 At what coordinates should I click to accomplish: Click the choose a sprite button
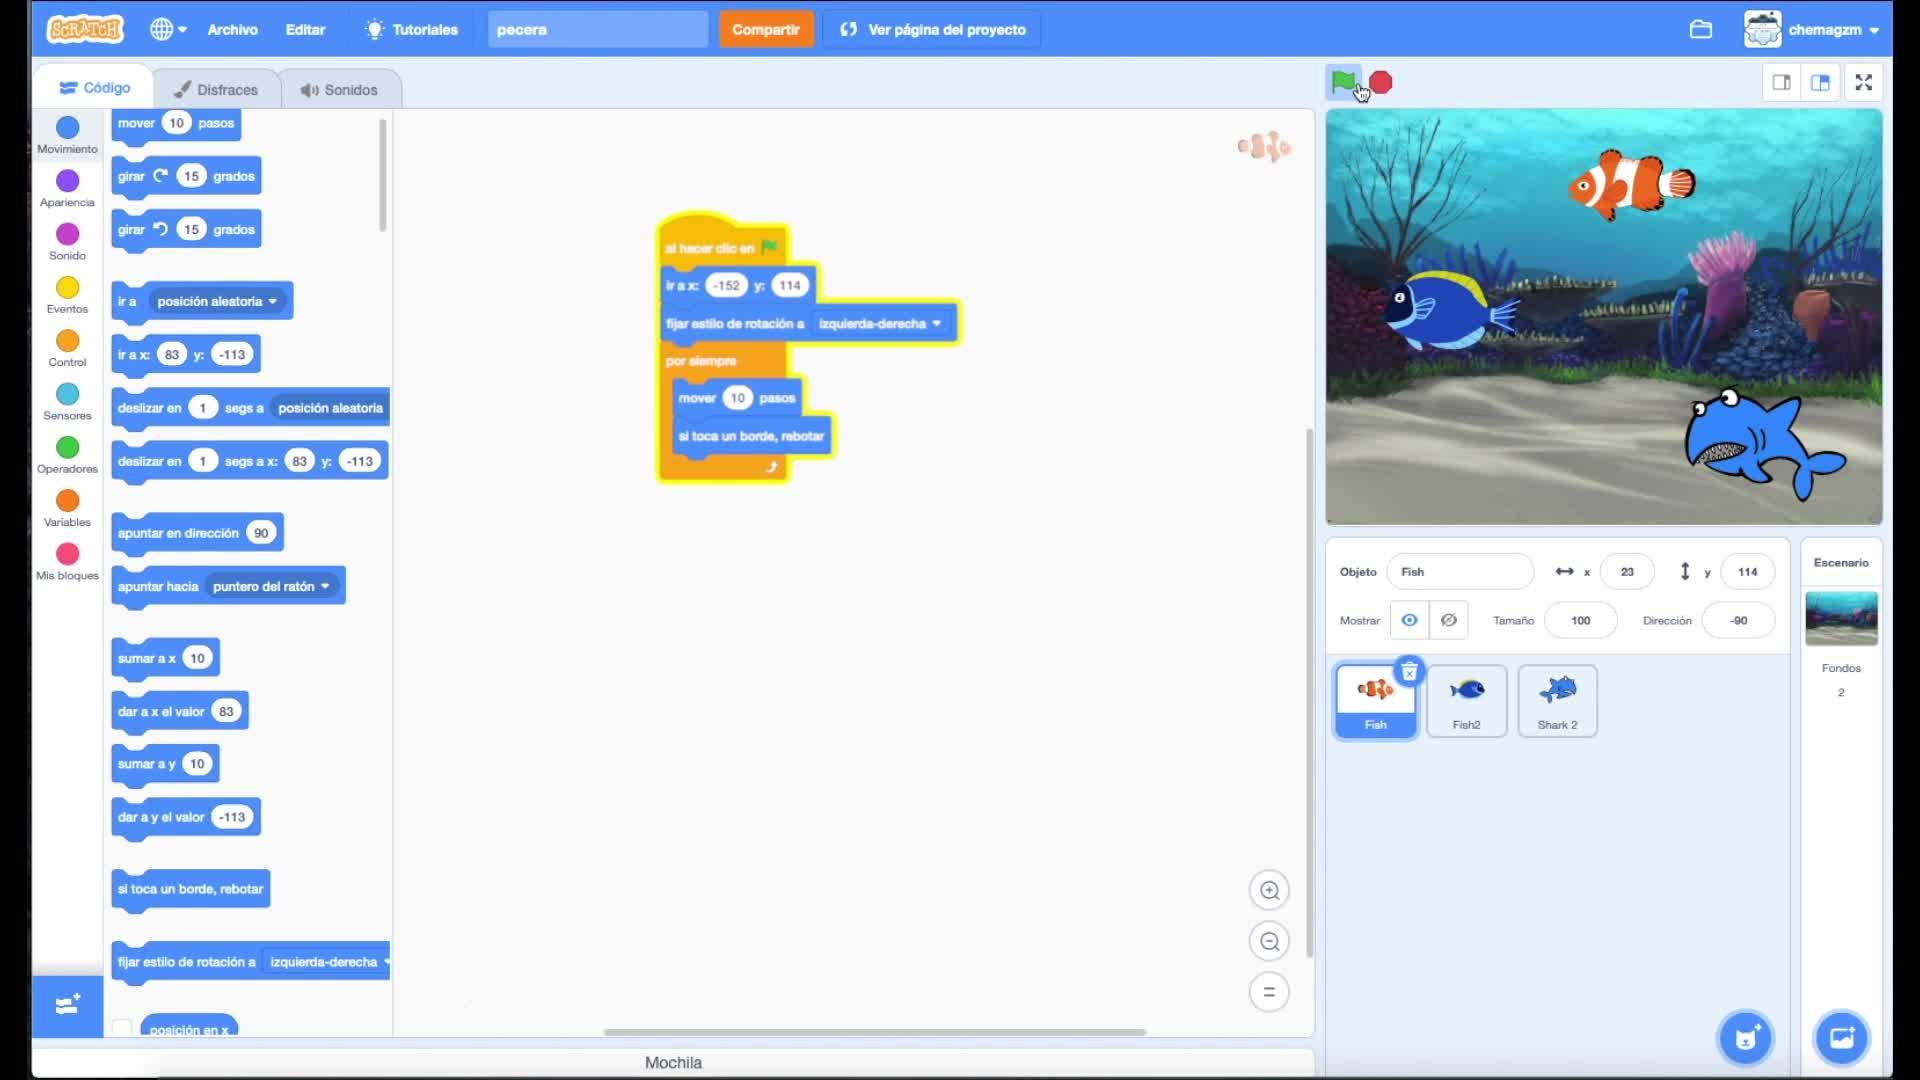pos(1745,1038)
